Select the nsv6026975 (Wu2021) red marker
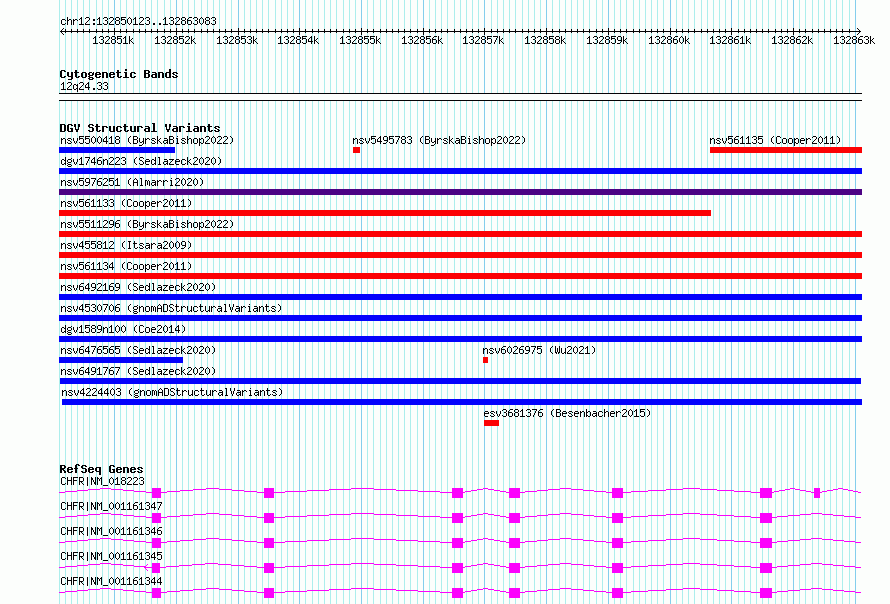This screenshot has width=890, height=604. coord(485,360)
